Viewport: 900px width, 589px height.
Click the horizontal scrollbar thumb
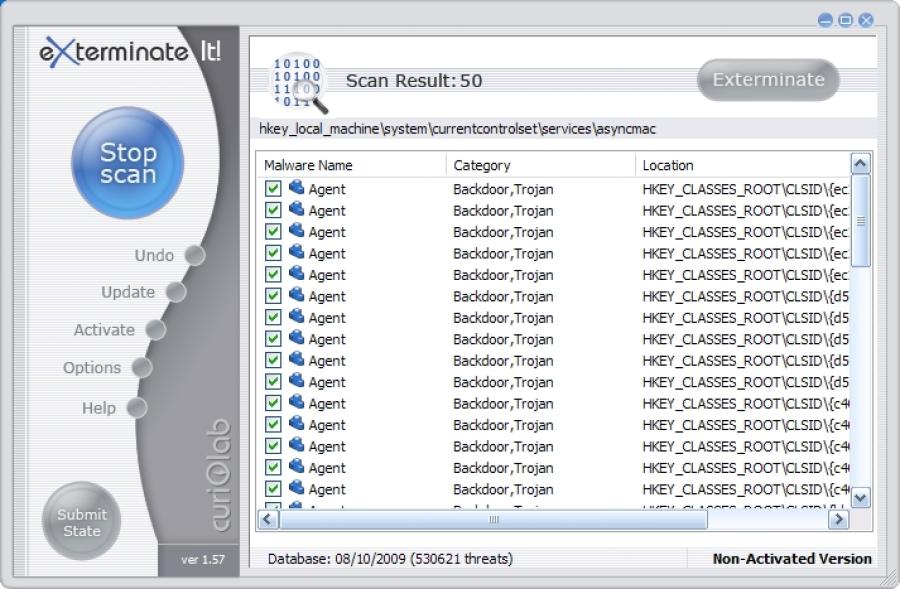coord(493,520)
